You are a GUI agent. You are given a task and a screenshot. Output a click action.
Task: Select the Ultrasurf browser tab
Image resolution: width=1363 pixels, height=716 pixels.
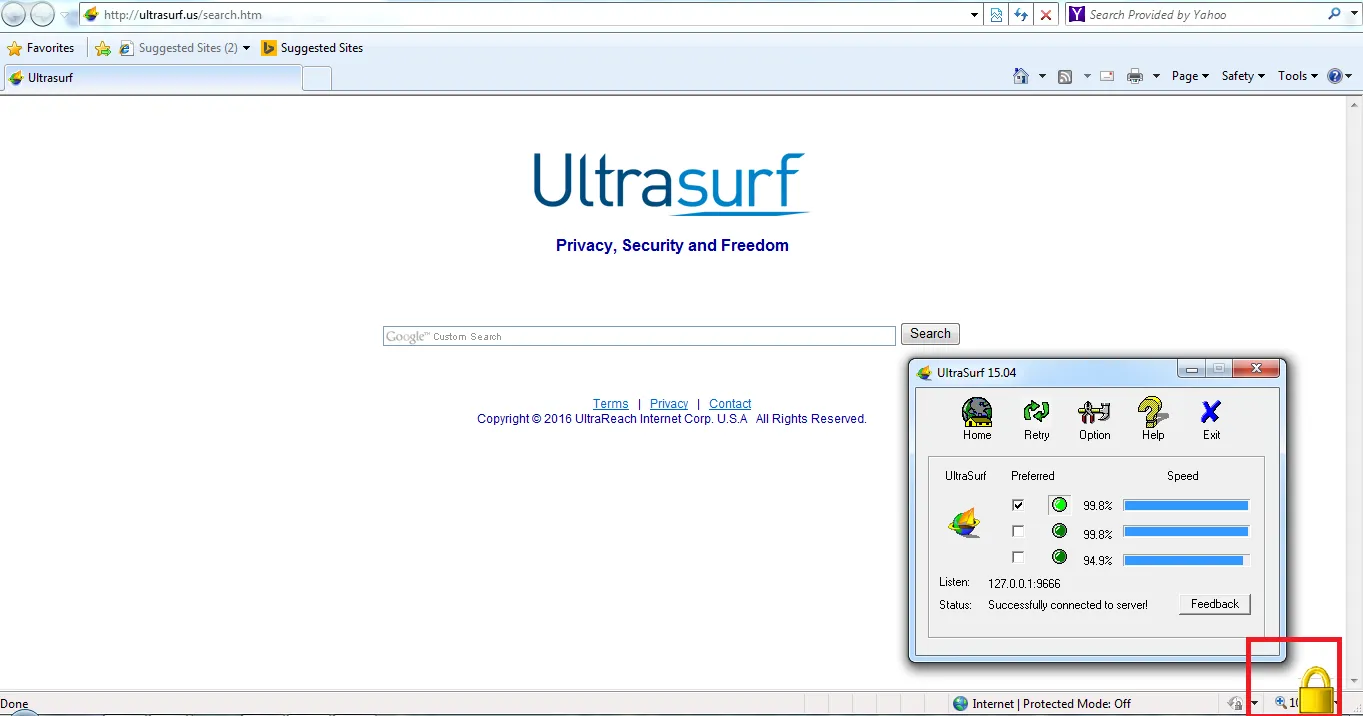(x=152, y=78)
